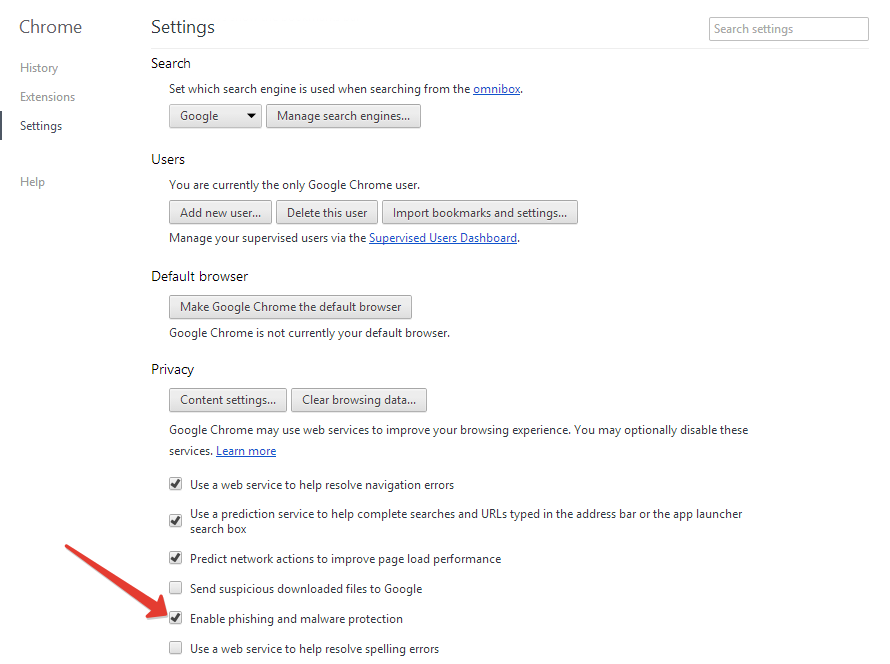Follow the Learn more privacy link

[x=246, y=451]
